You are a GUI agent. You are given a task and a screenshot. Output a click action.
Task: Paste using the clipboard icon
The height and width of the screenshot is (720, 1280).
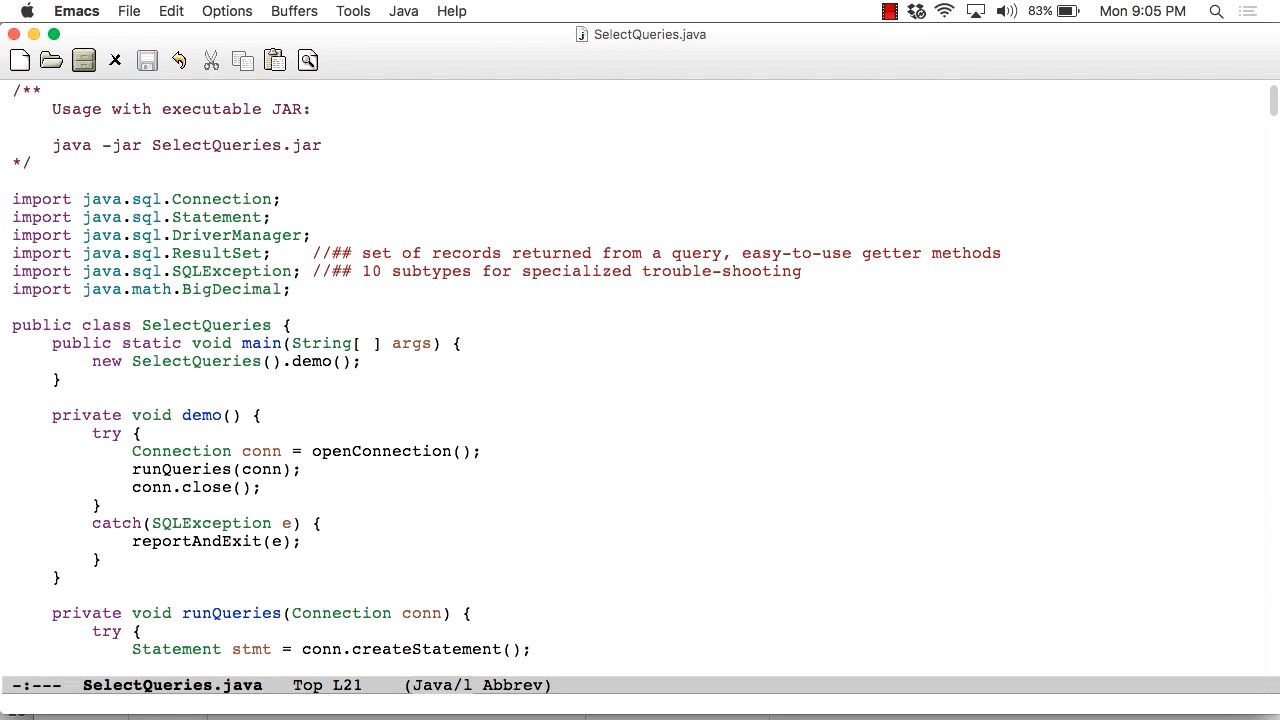[275, 61]
